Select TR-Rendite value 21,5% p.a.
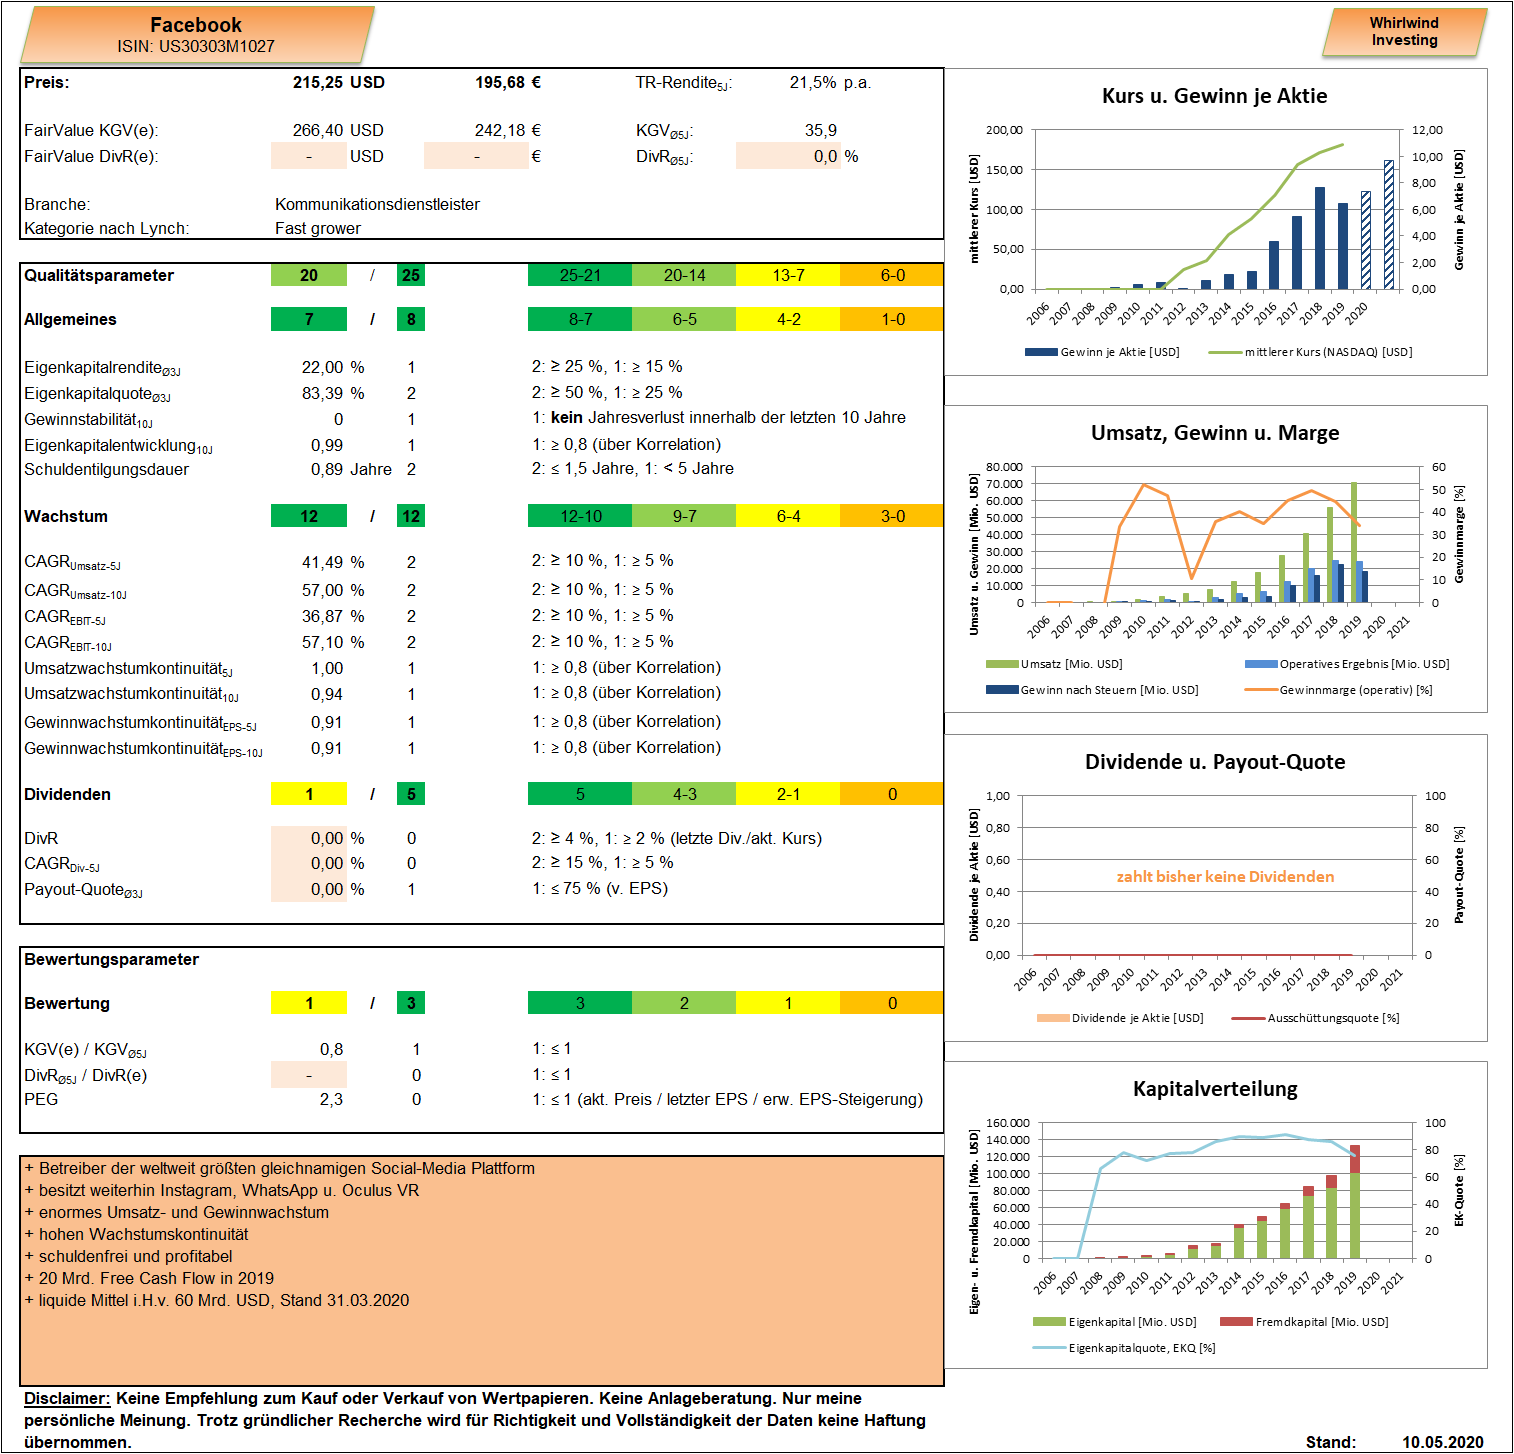The width and height of the screenshot is (1514, 1454). [x=830, y=83]
